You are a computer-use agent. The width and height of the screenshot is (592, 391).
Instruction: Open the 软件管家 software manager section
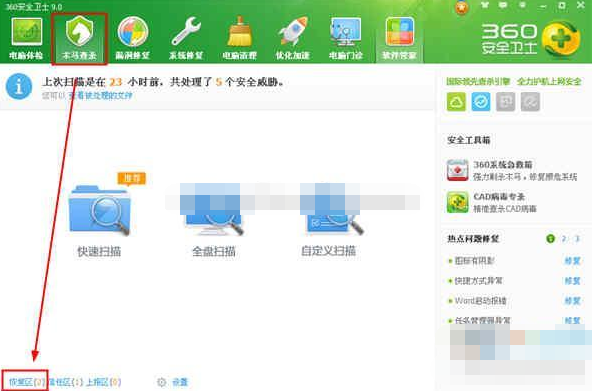coord(399,38)
